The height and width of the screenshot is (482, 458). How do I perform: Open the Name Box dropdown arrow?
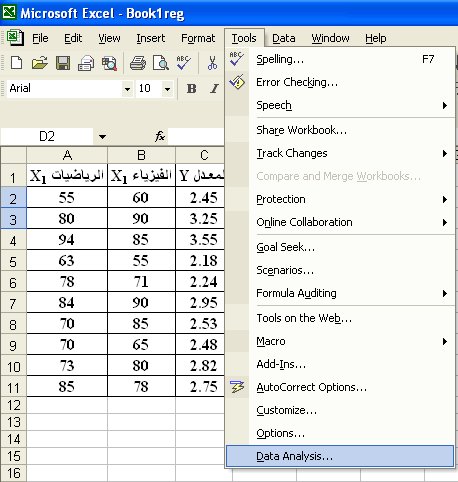102,137
